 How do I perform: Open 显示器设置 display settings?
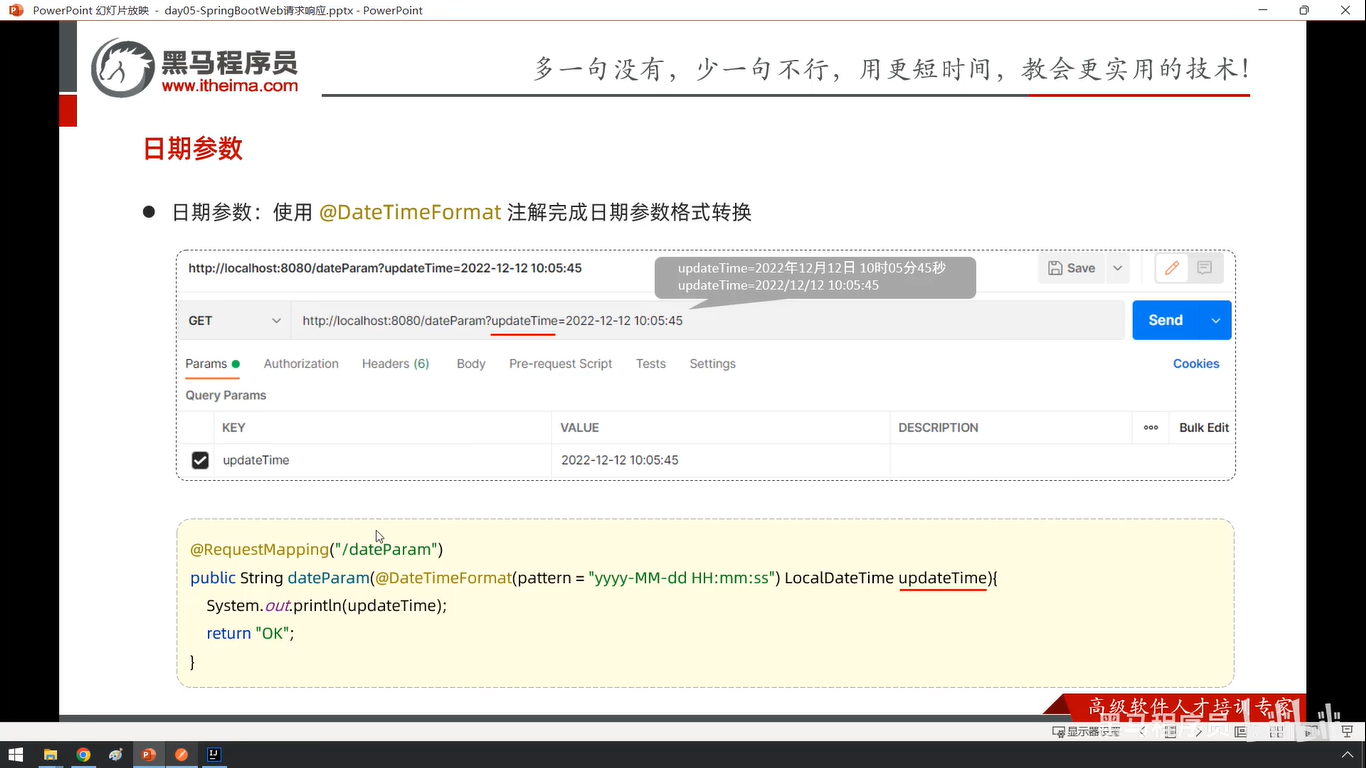[1087, 731]
